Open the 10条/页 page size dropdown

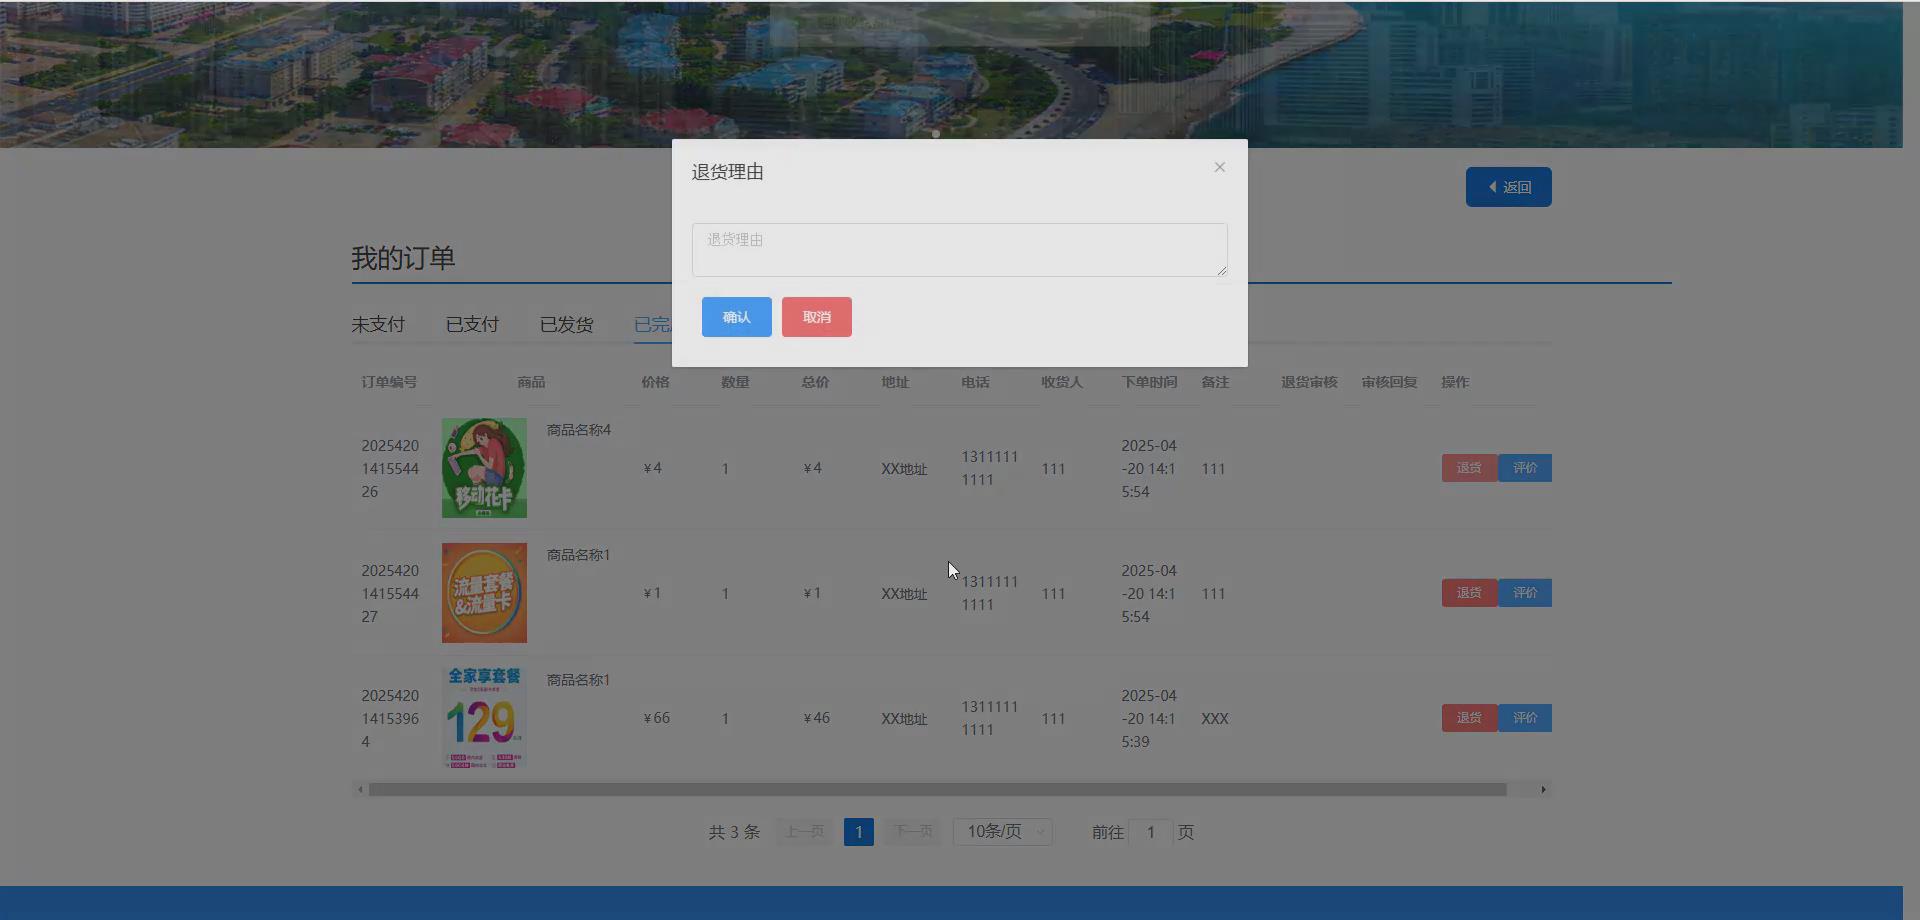pyautogui.click(x=1001, y=831)
